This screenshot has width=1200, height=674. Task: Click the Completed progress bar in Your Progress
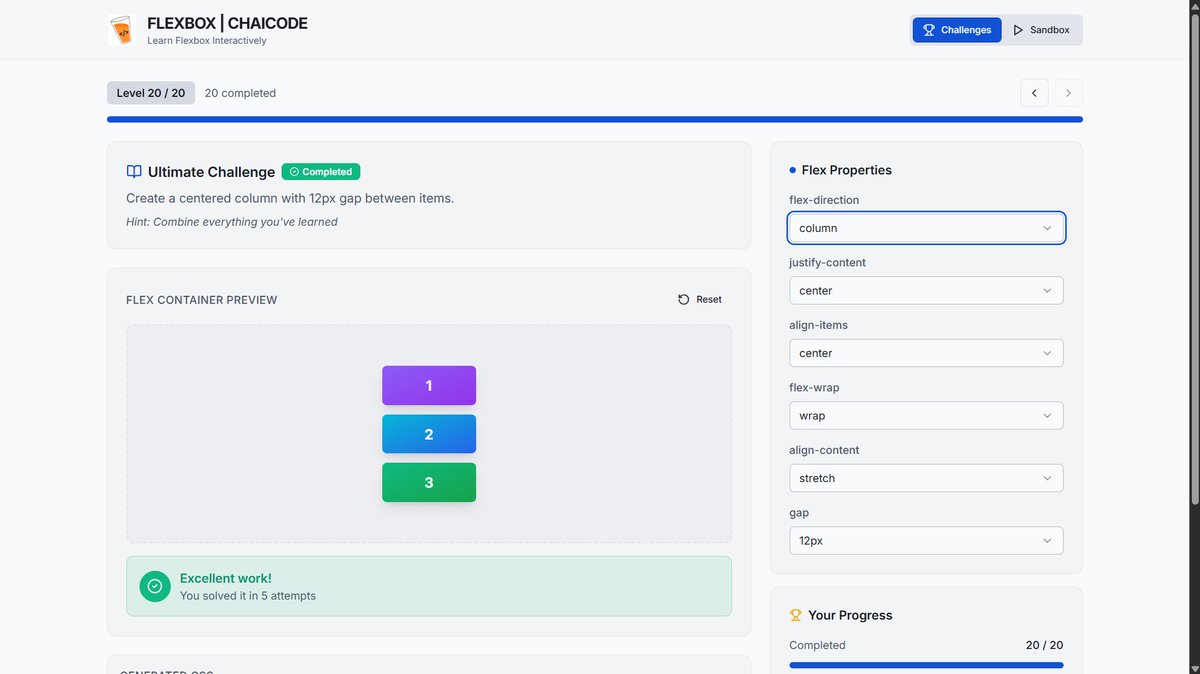click(926, 665)
